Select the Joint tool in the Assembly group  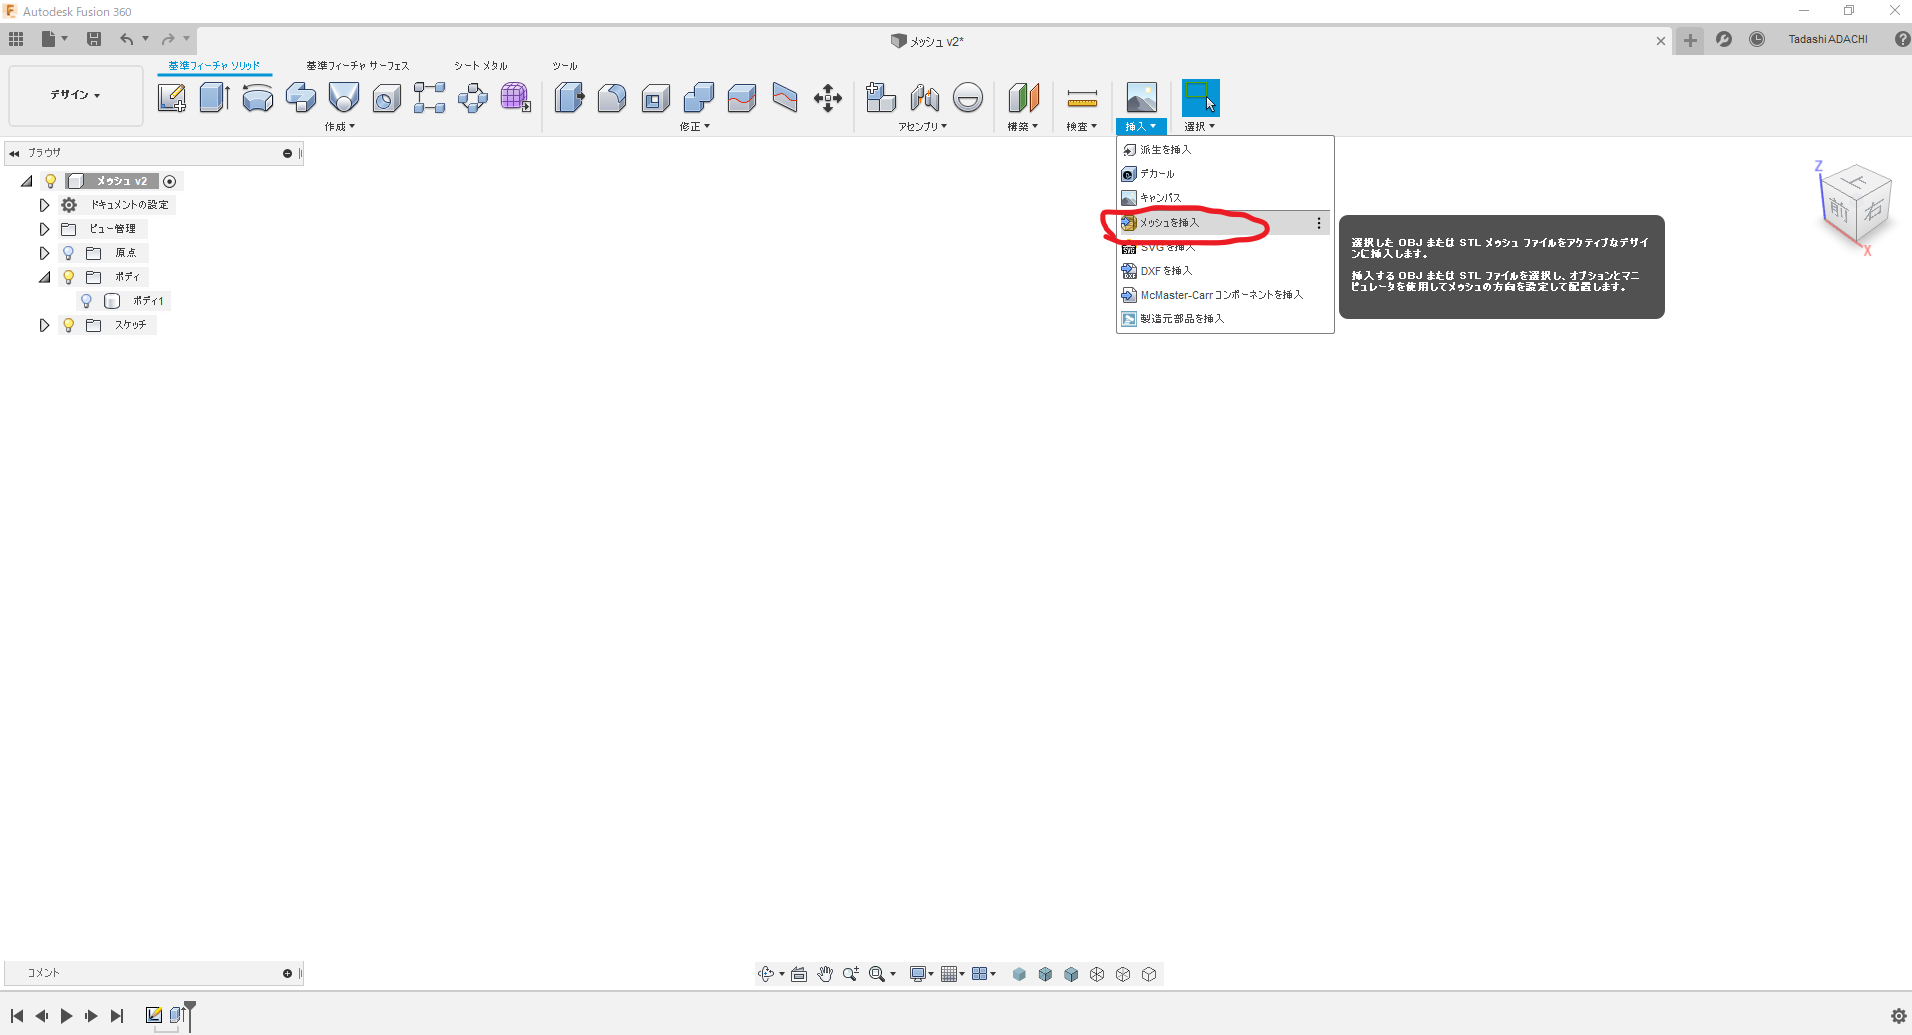point(925,98)
